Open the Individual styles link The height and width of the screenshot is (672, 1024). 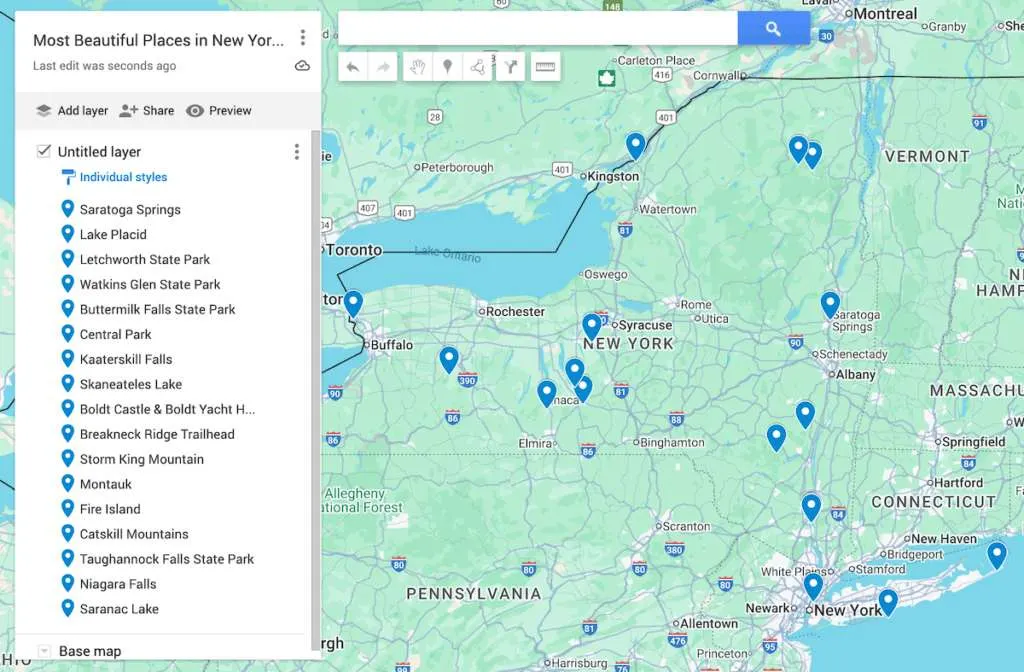pos(123,177)
